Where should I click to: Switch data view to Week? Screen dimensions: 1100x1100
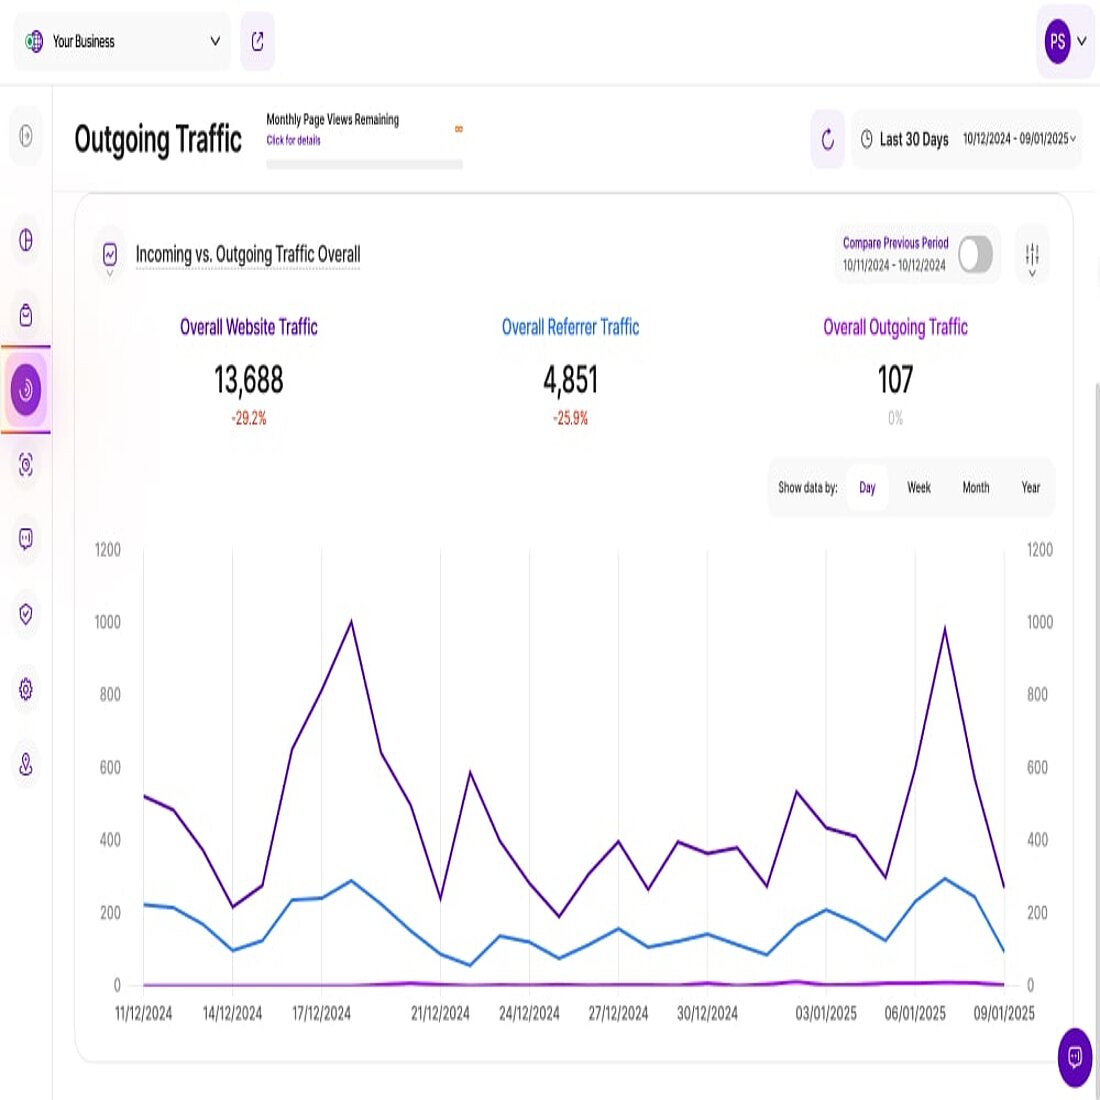[918, 488]
